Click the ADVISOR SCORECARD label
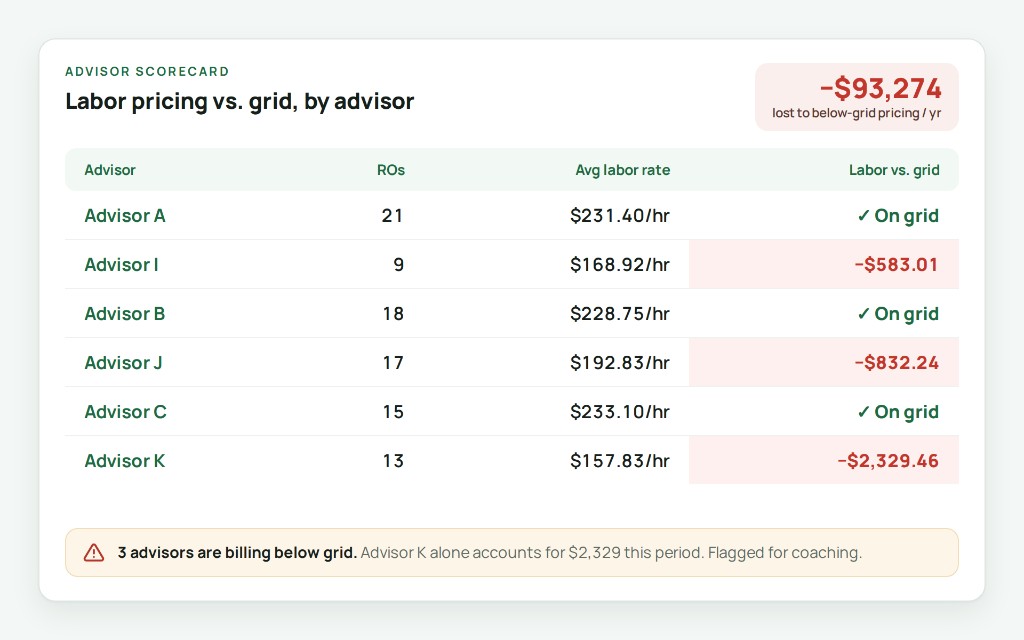The image size is (1024, 640). point(147,71)
